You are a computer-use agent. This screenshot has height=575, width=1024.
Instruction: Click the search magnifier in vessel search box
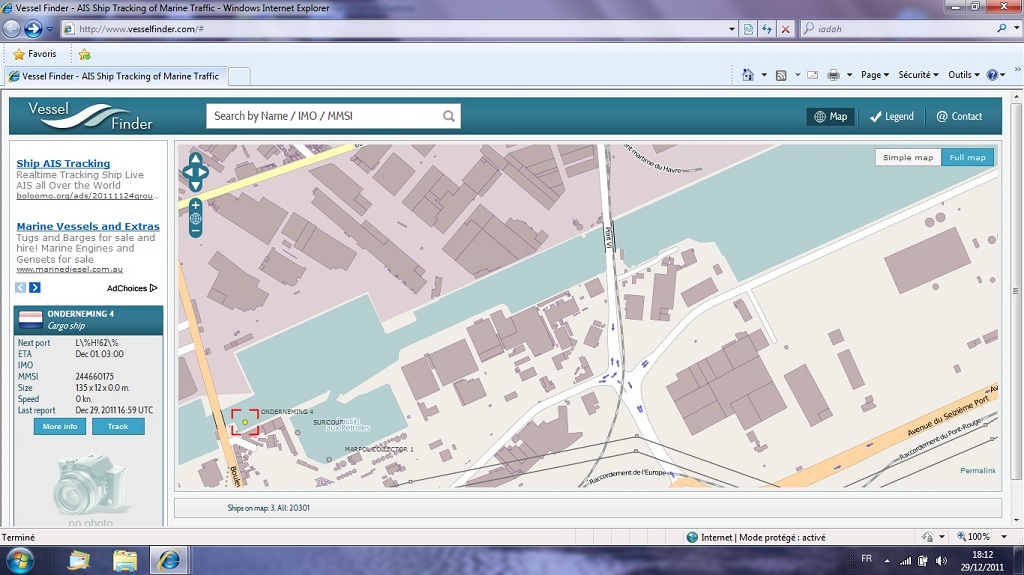[x=449, y=116]
